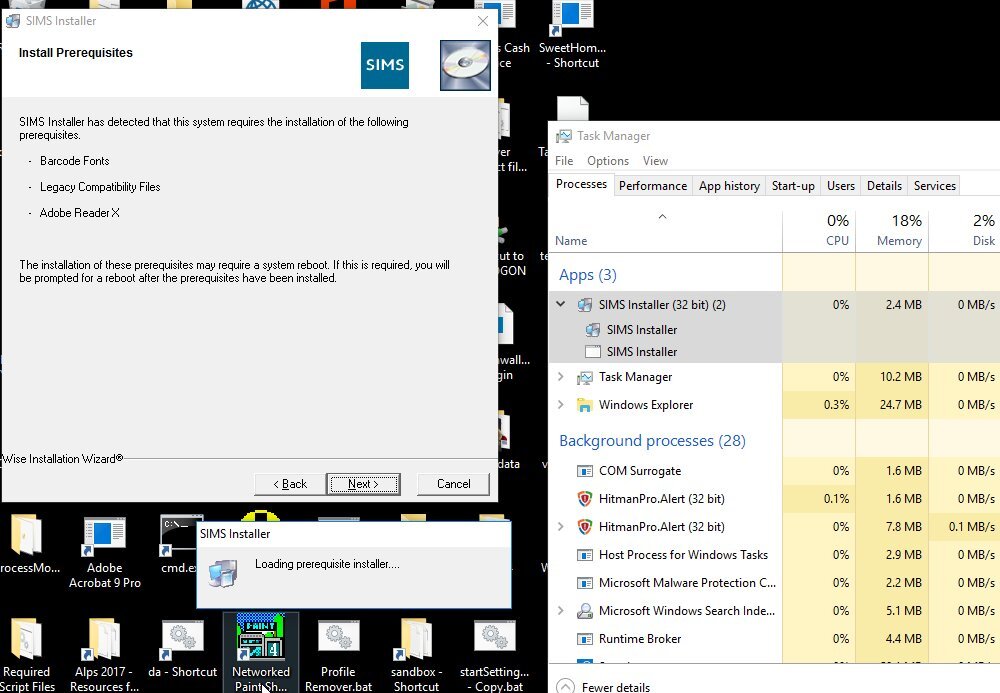Screen dimensions: 1000x693
Task: Click Next in SIMS Installer
Action: 363,484
